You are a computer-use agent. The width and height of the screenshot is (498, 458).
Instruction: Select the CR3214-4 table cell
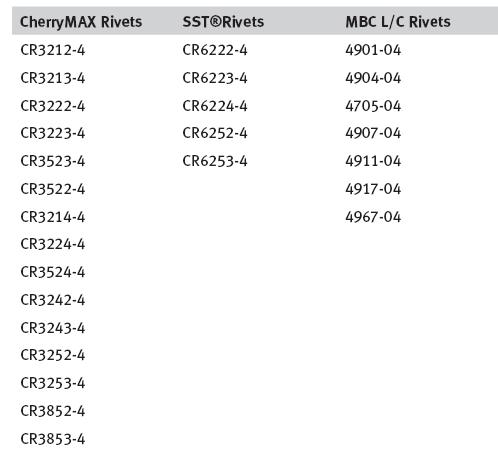[x=53, y=217]
